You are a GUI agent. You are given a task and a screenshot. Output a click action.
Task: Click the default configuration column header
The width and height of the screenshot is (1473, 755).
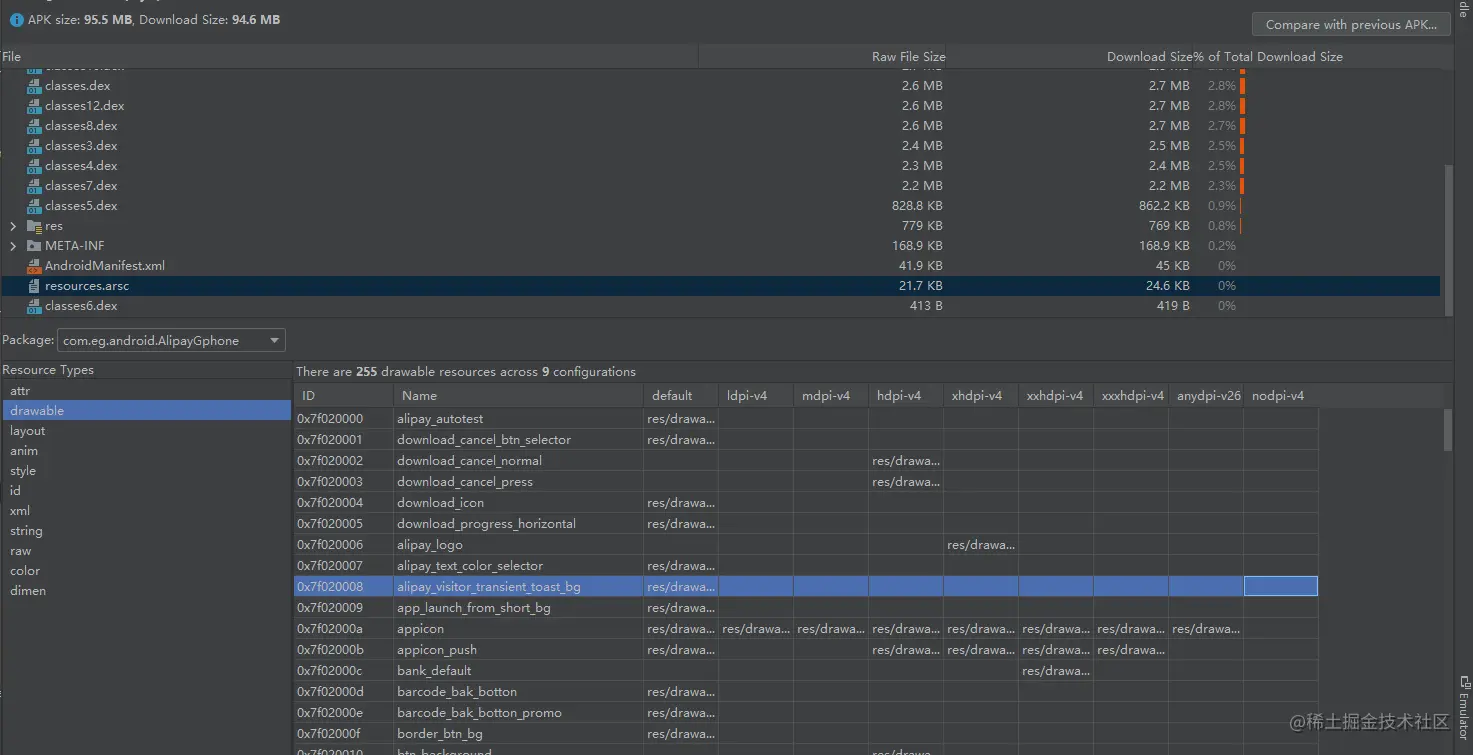click(681, 396)
